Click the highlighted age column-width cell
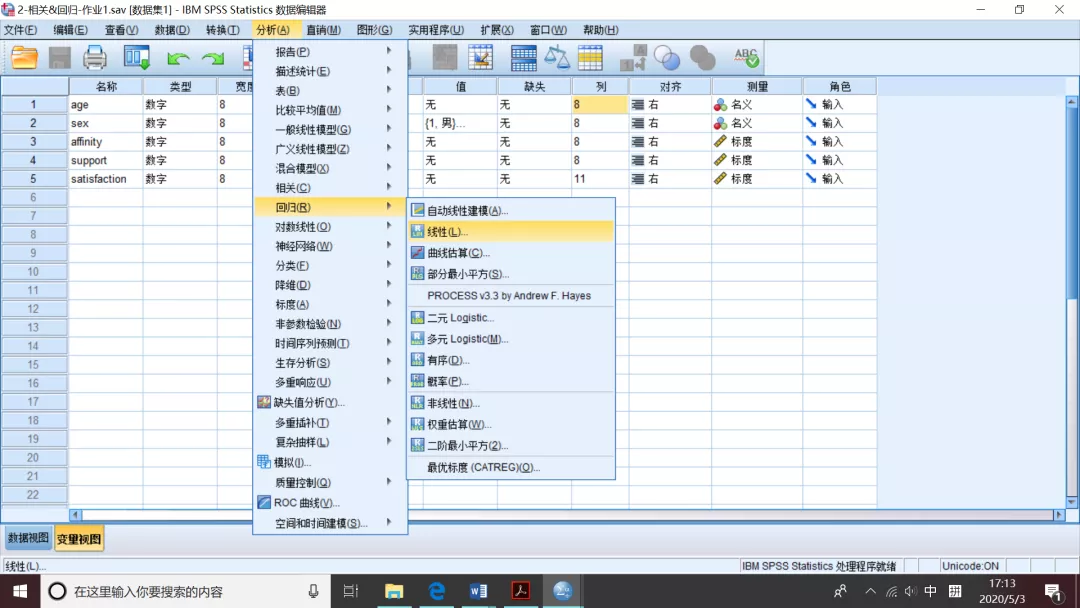The height and width of the screenshot is (608, 1080). 599,105
